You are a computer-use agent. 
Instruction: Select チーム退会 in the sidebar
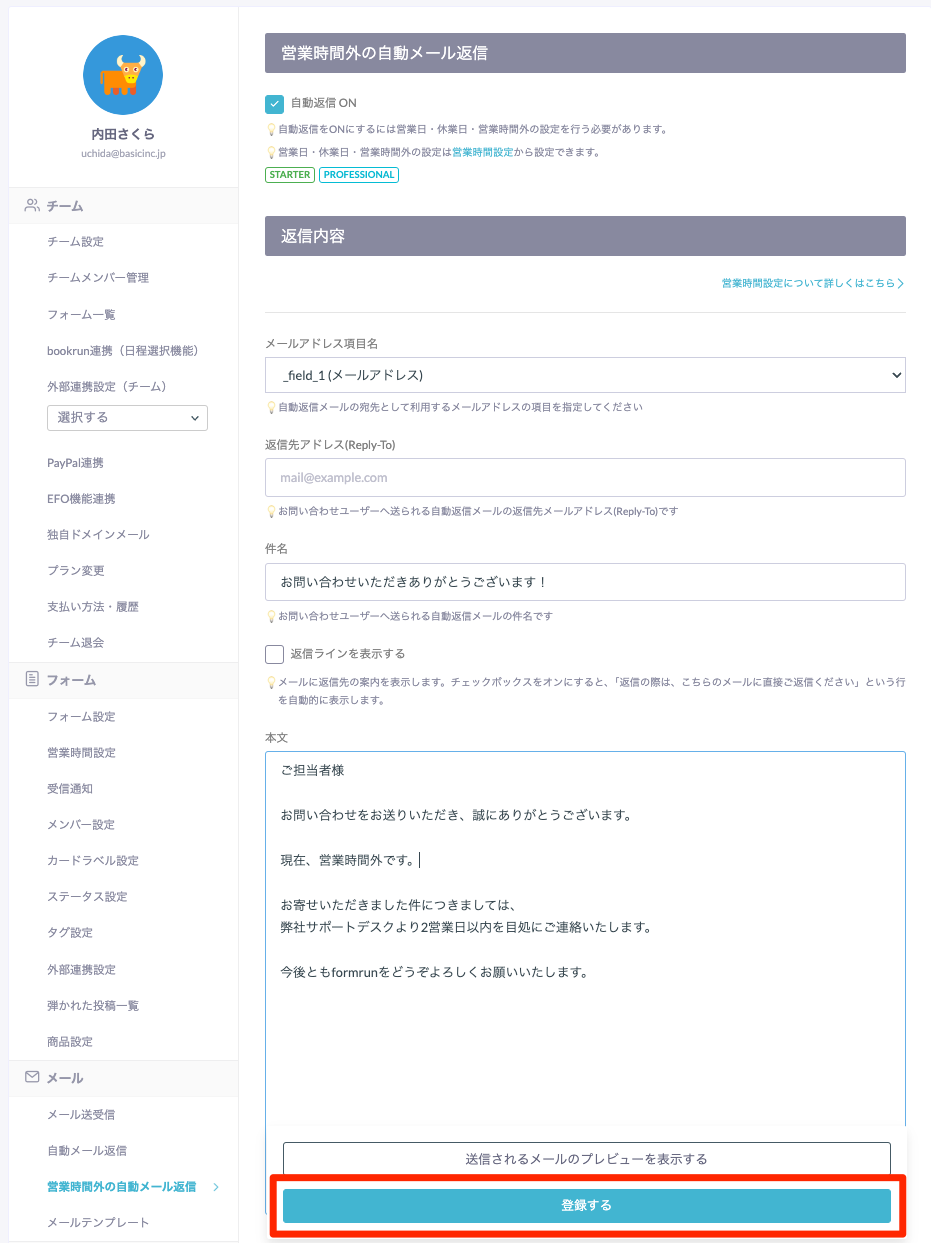point(75,643)
